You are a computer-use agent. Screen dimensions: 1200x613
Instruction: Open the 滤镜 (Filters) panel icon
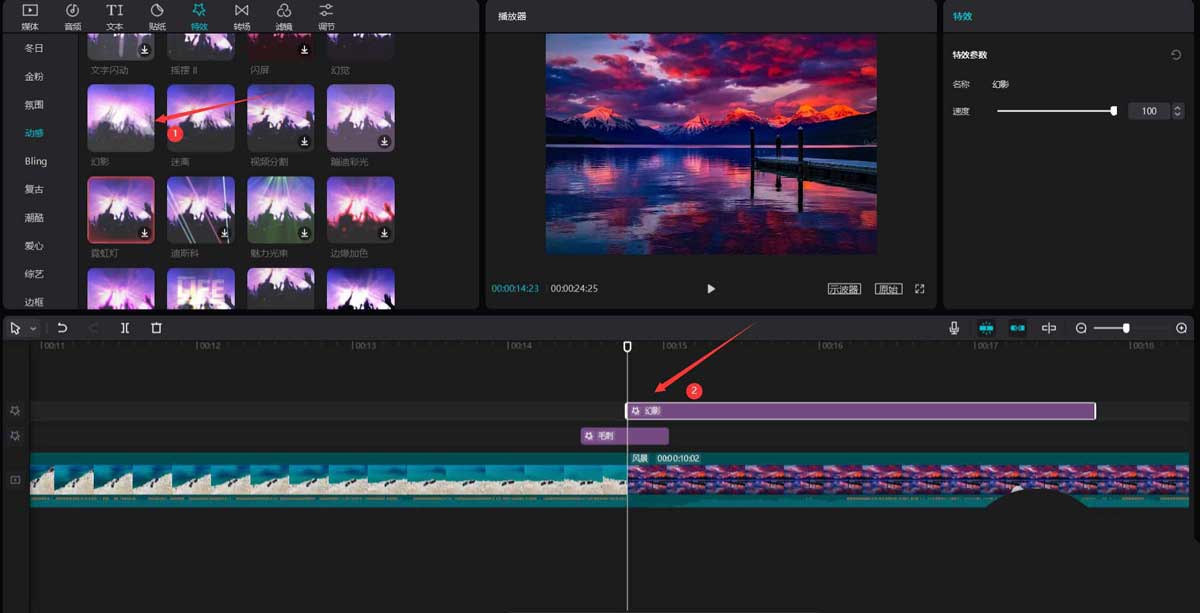(284, 15)
